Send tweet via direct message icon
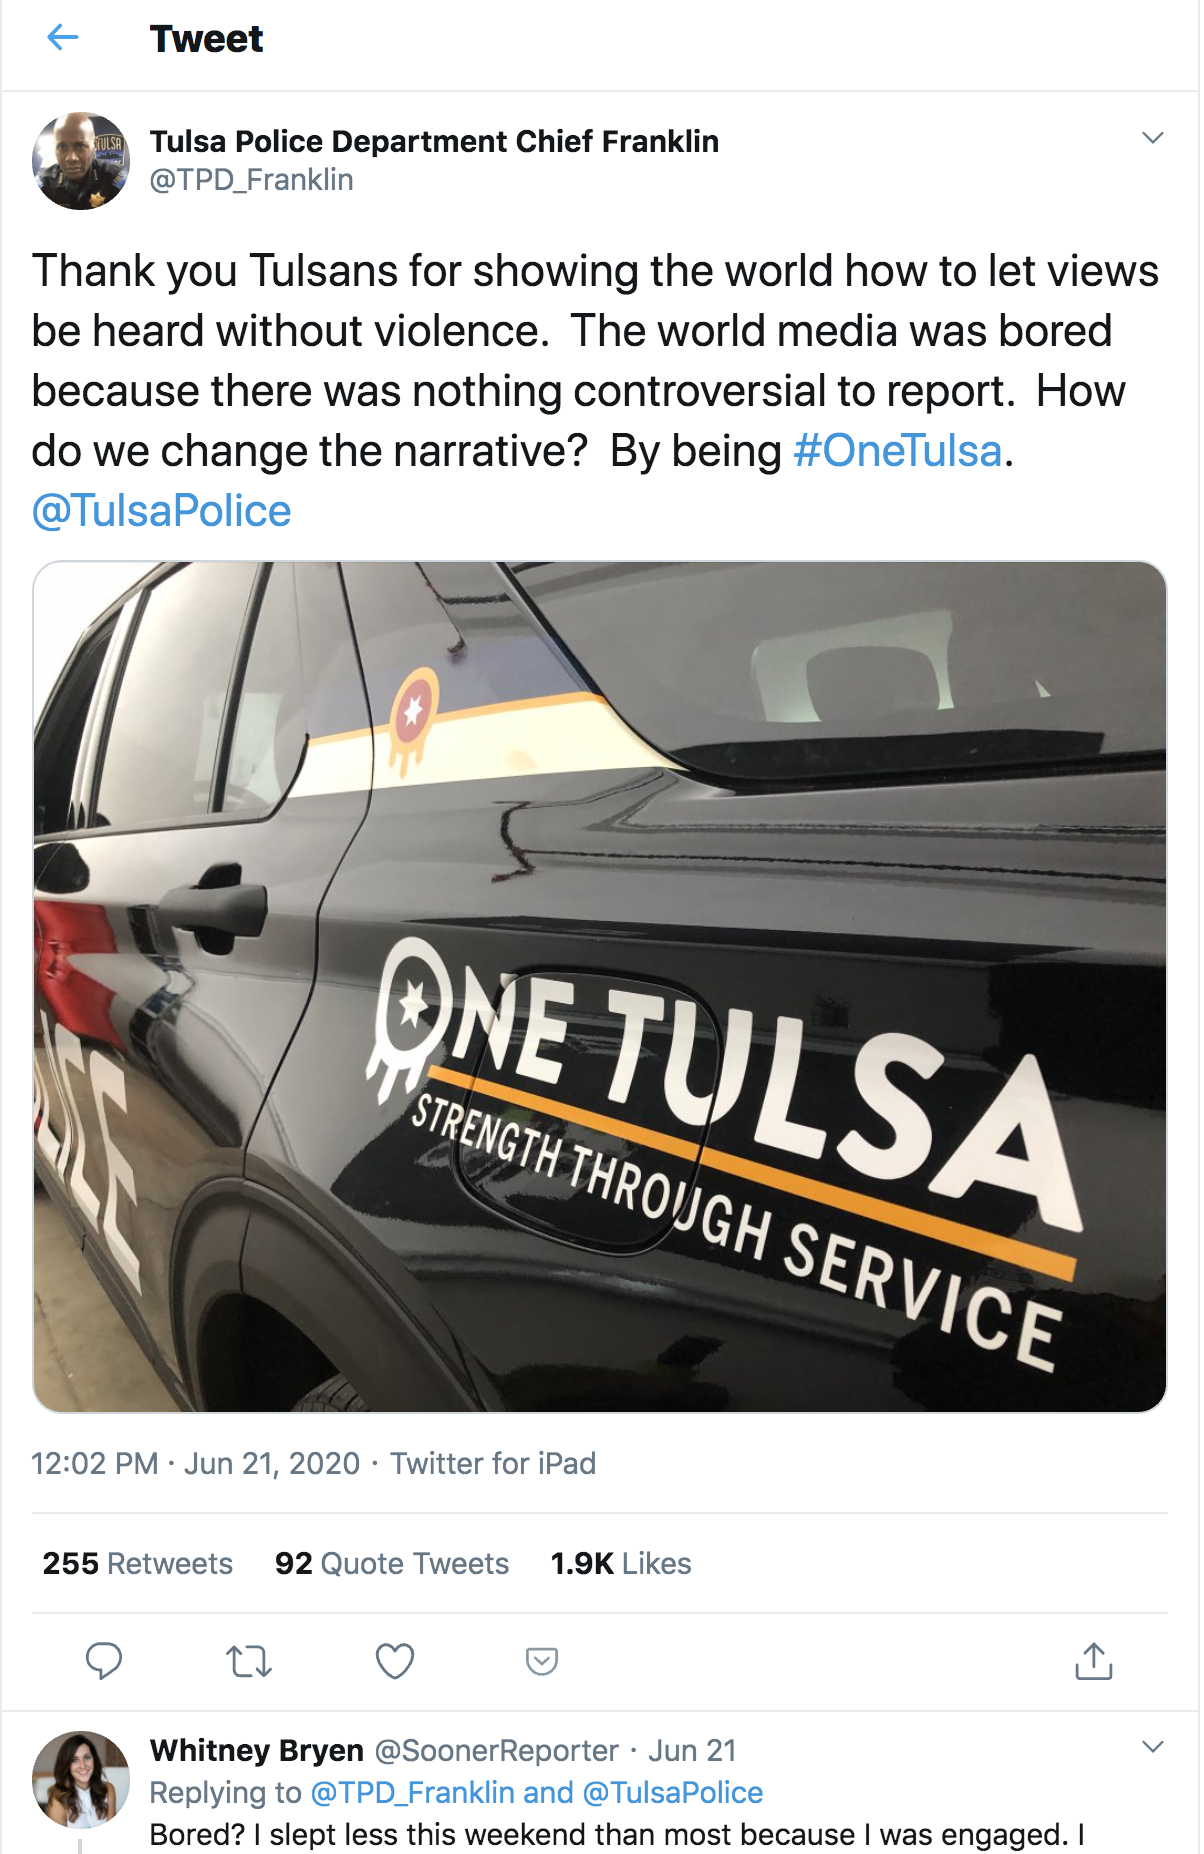1204x1854 pixels. 541,1661
